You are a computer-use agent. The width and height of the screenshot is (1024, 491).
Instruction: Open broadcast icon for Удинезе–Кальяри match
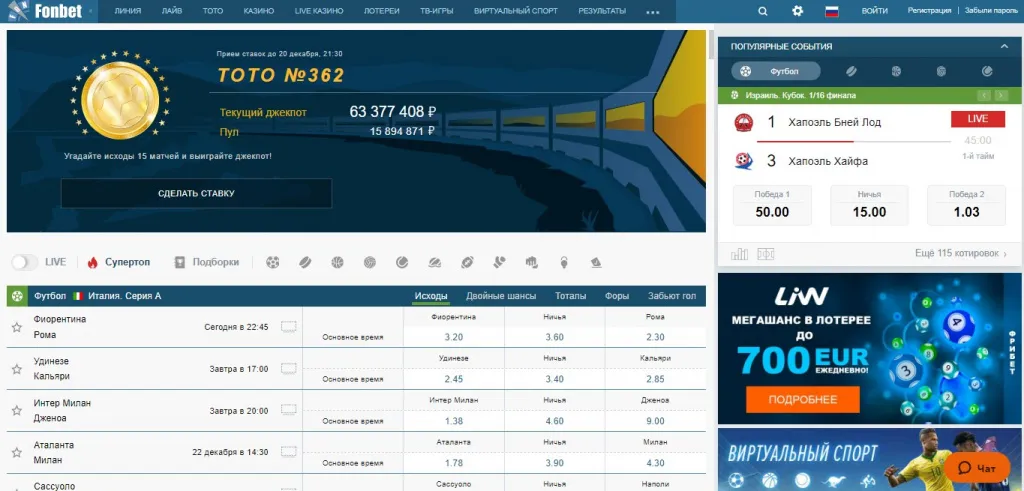click(x=289, y=369)
